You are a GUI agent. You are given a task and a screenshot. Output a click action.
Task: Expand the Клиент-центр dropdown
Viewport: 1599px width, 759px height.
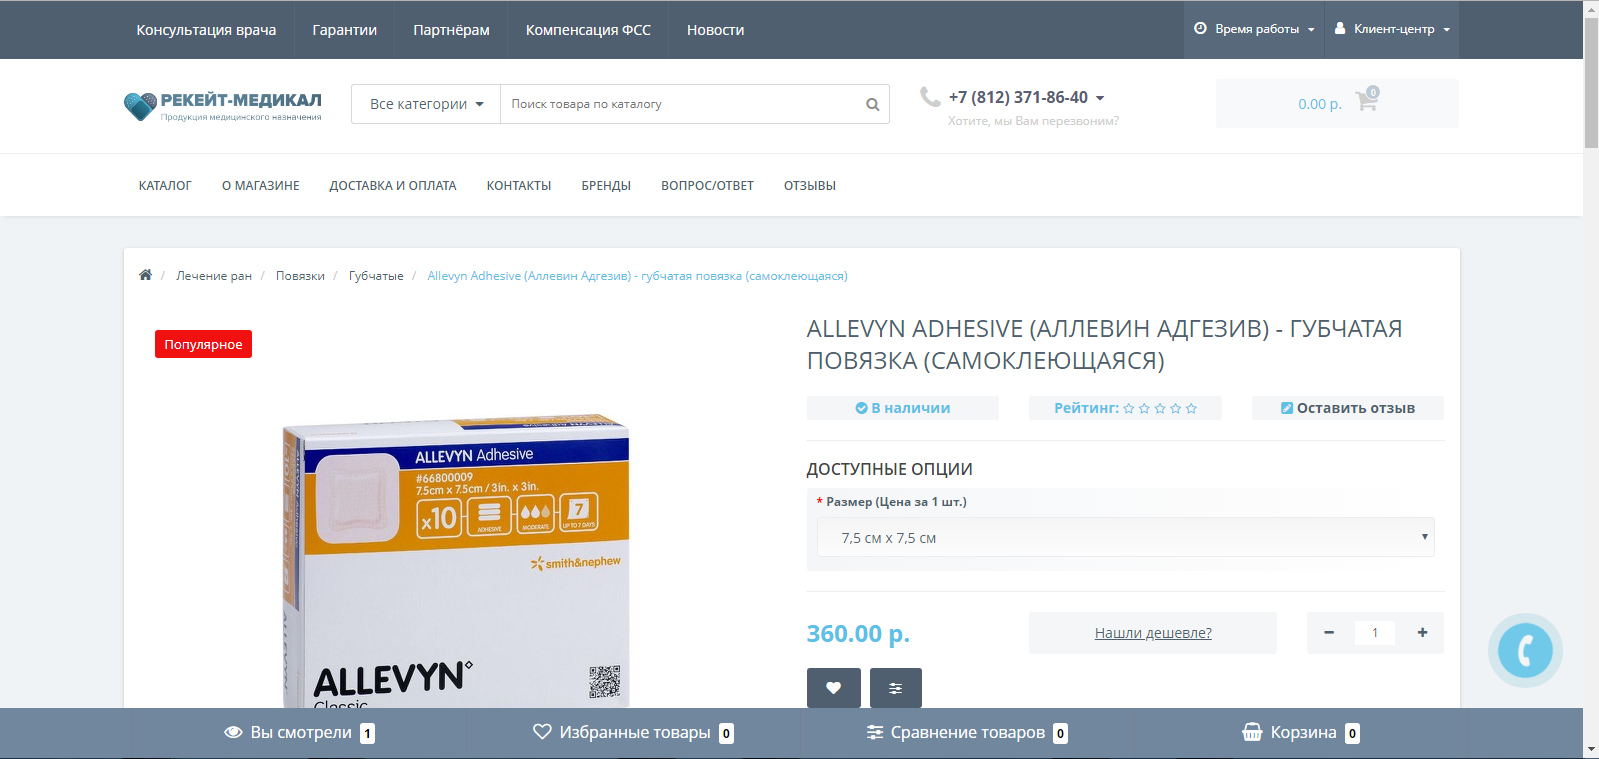[1392, 29]
